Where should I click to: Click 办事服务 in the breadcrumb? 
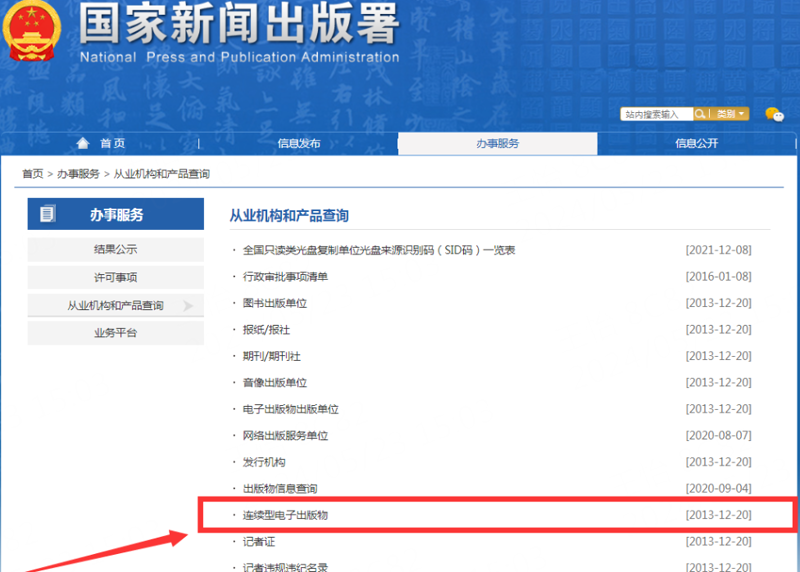coord(78,174)
